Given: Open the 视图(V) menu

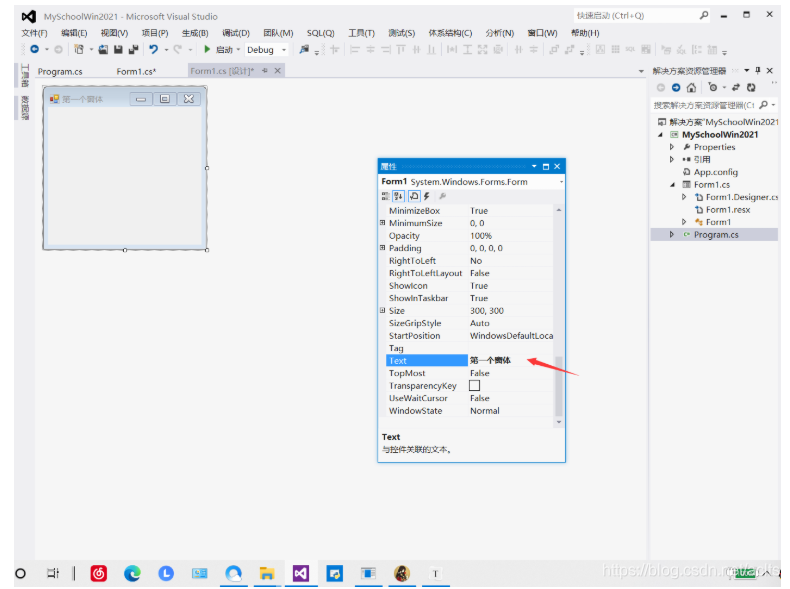Looking at the screenshot, I should click(114, 33).
